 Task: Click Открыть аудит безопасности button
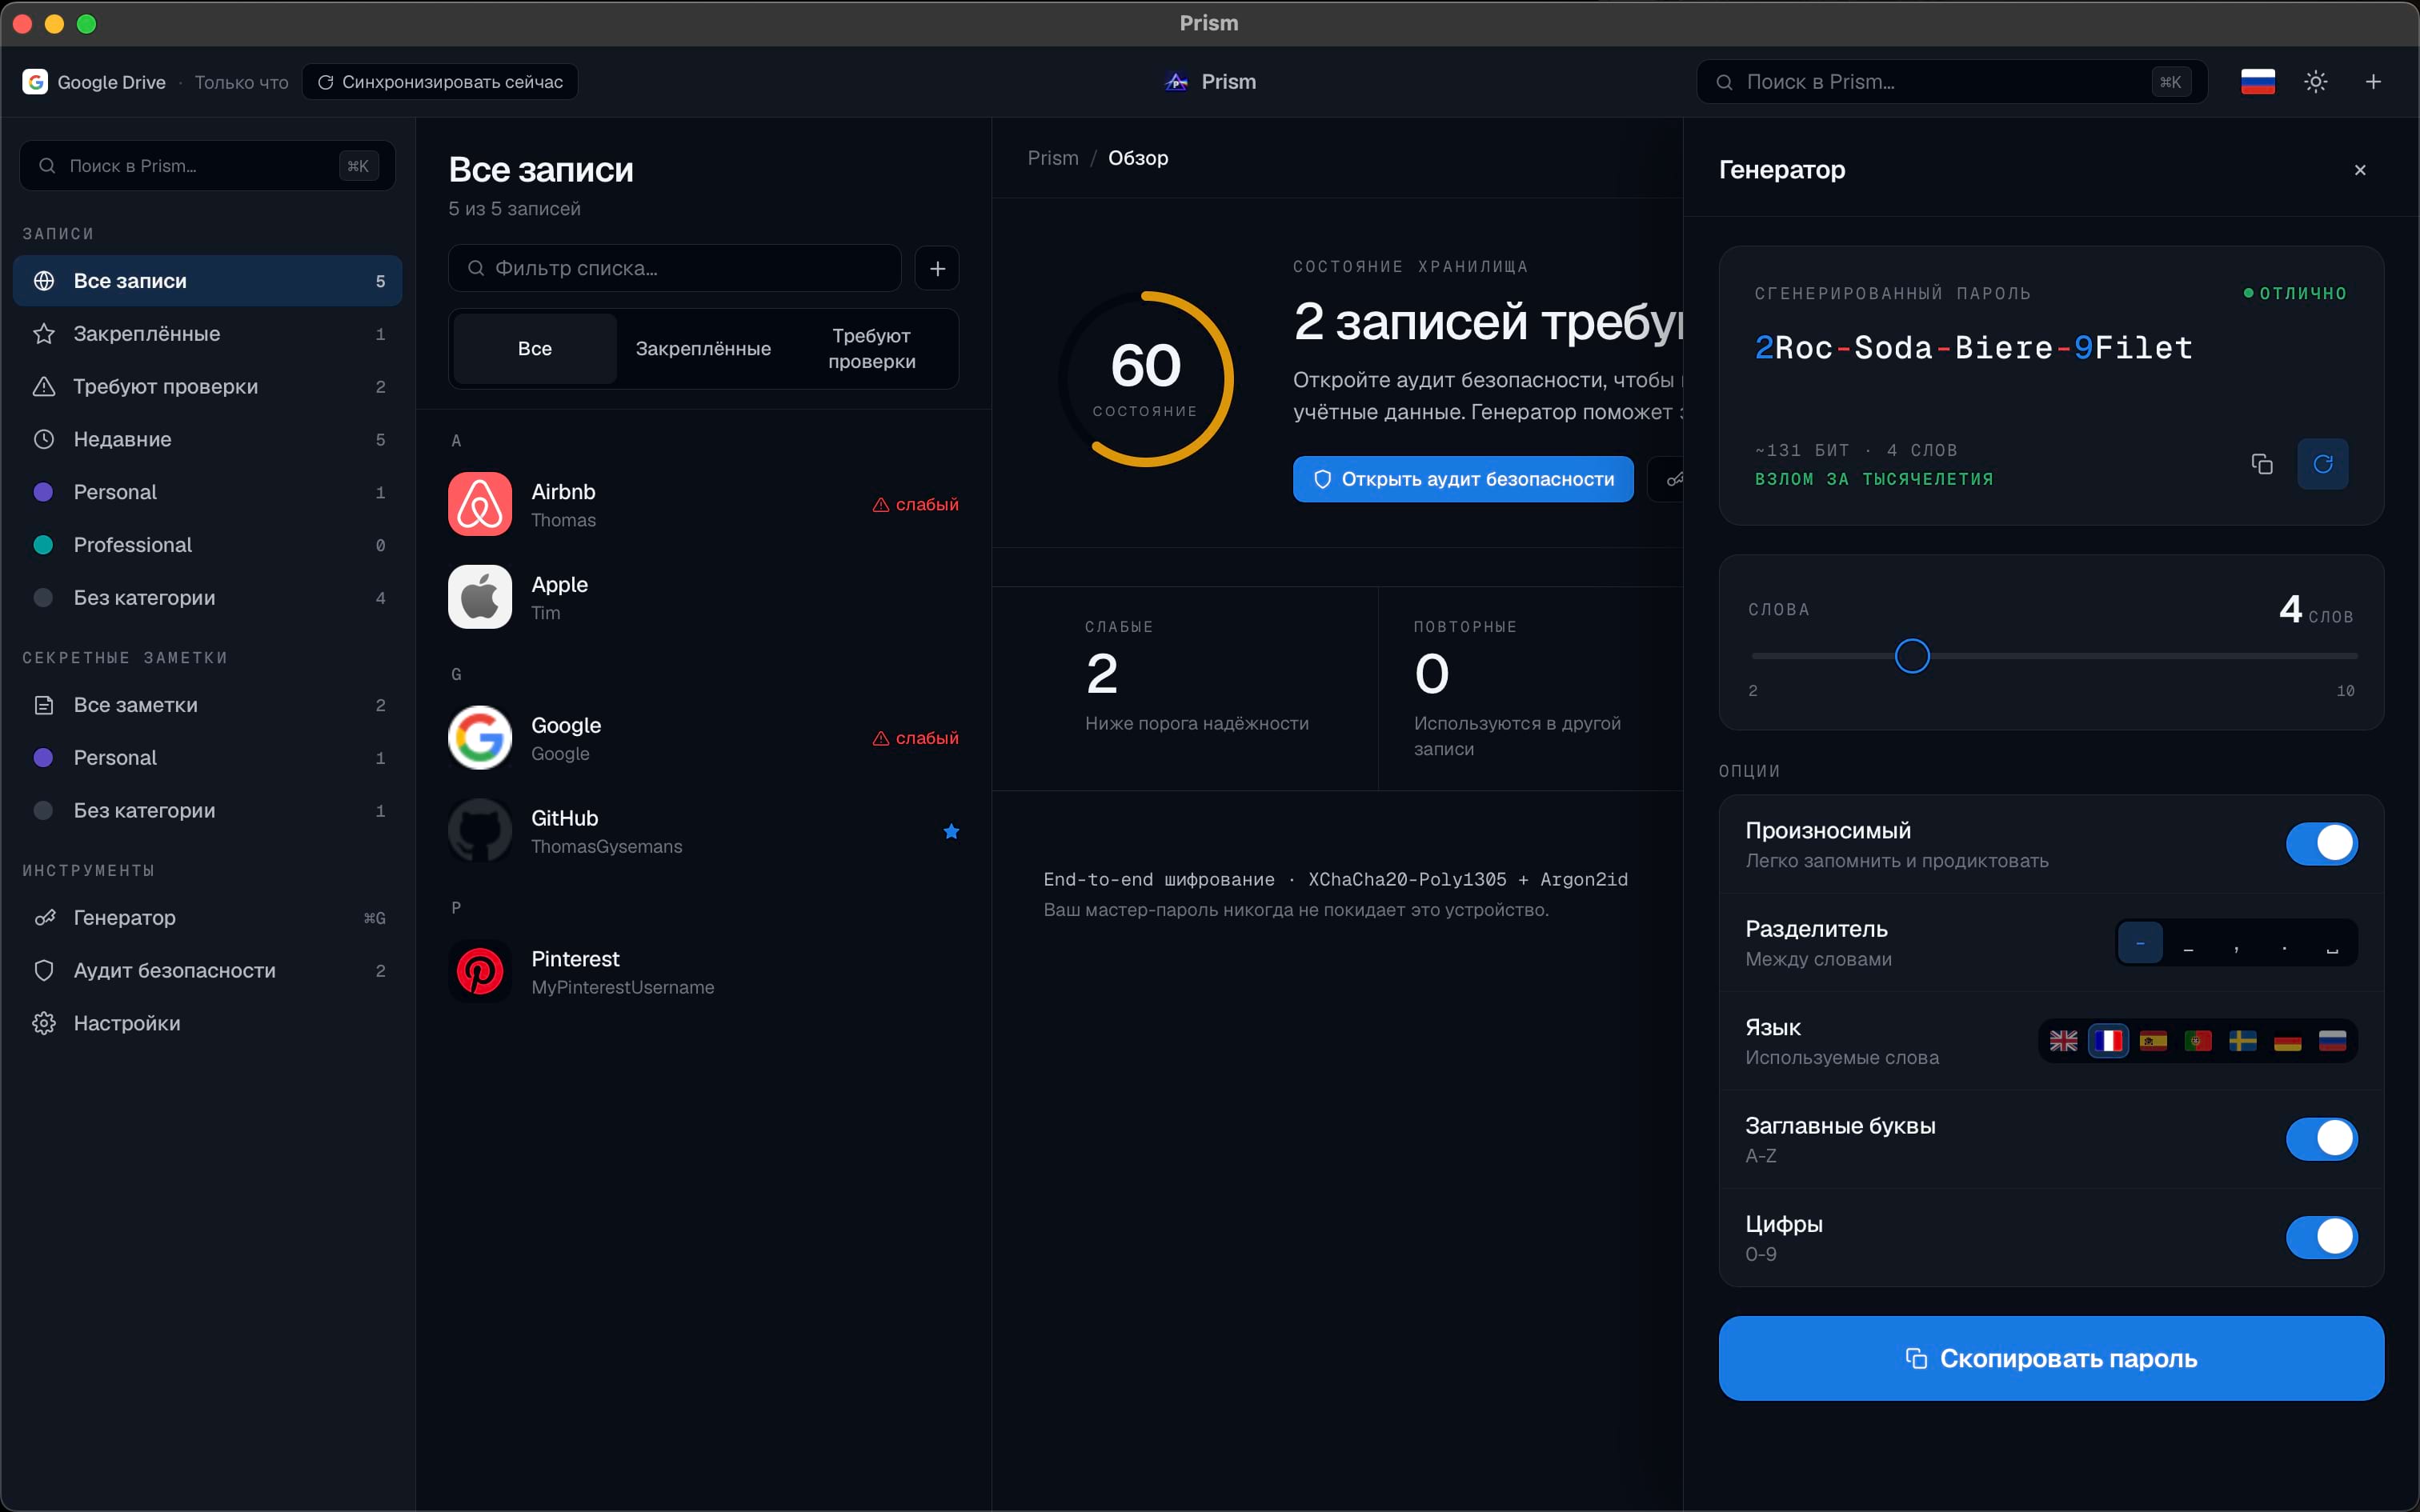(x=1463, y=480)
